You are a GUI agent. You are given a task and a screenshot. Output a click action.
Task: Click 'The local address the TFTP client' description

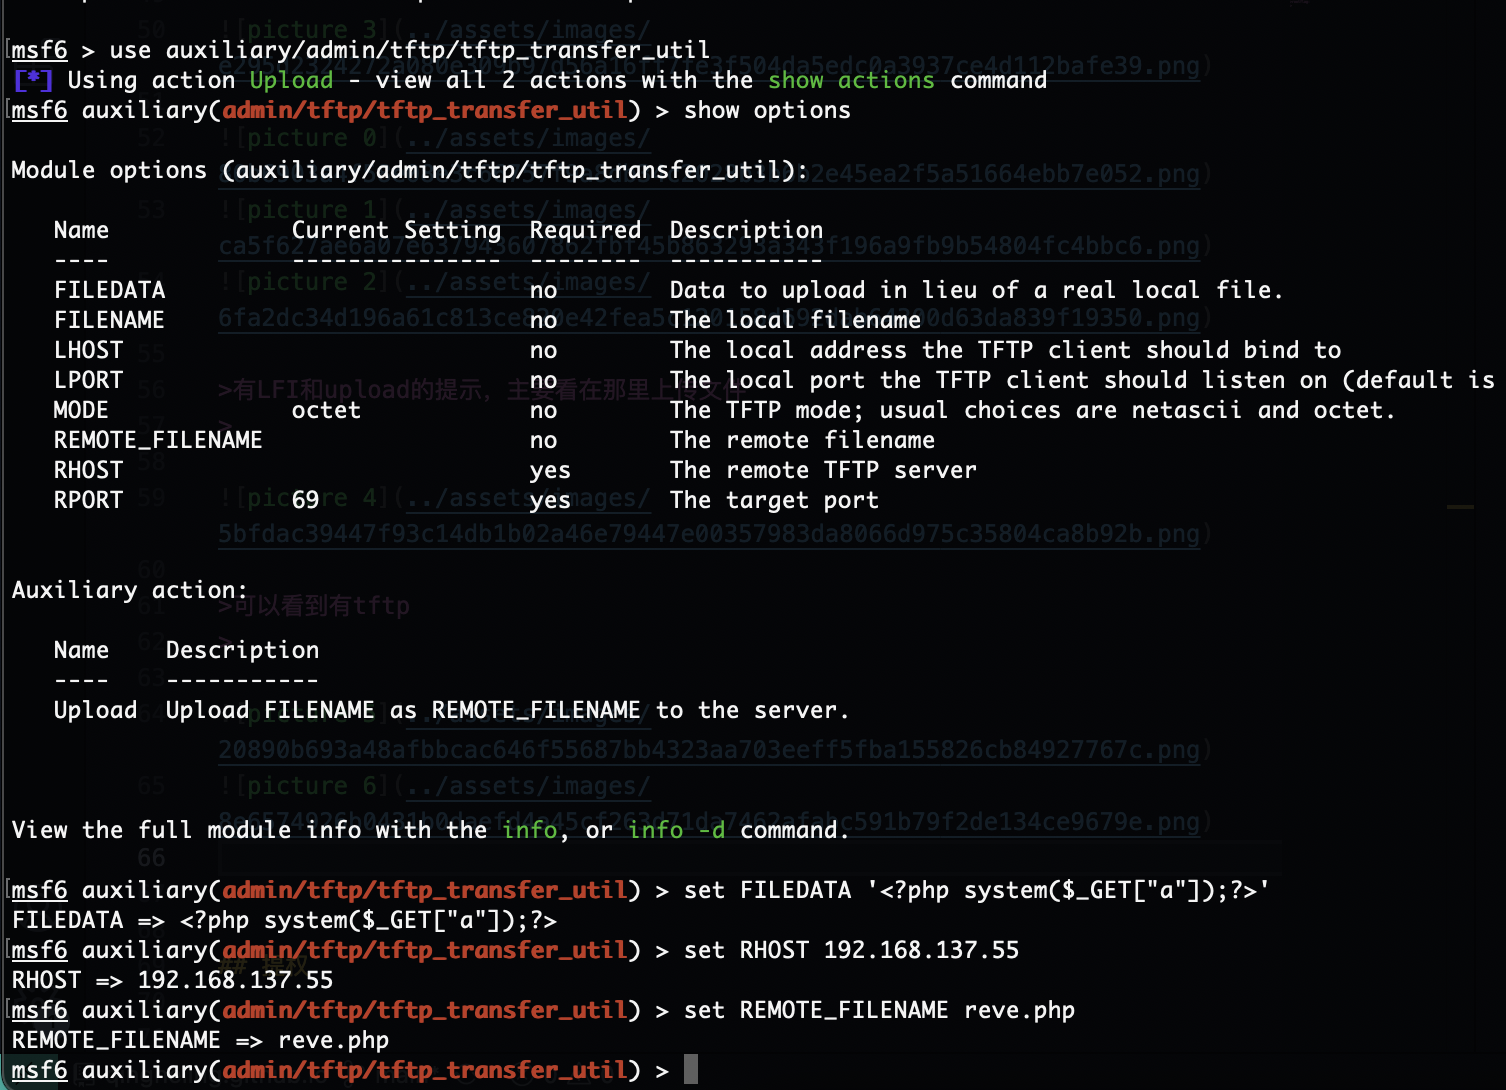point(1005,350)
